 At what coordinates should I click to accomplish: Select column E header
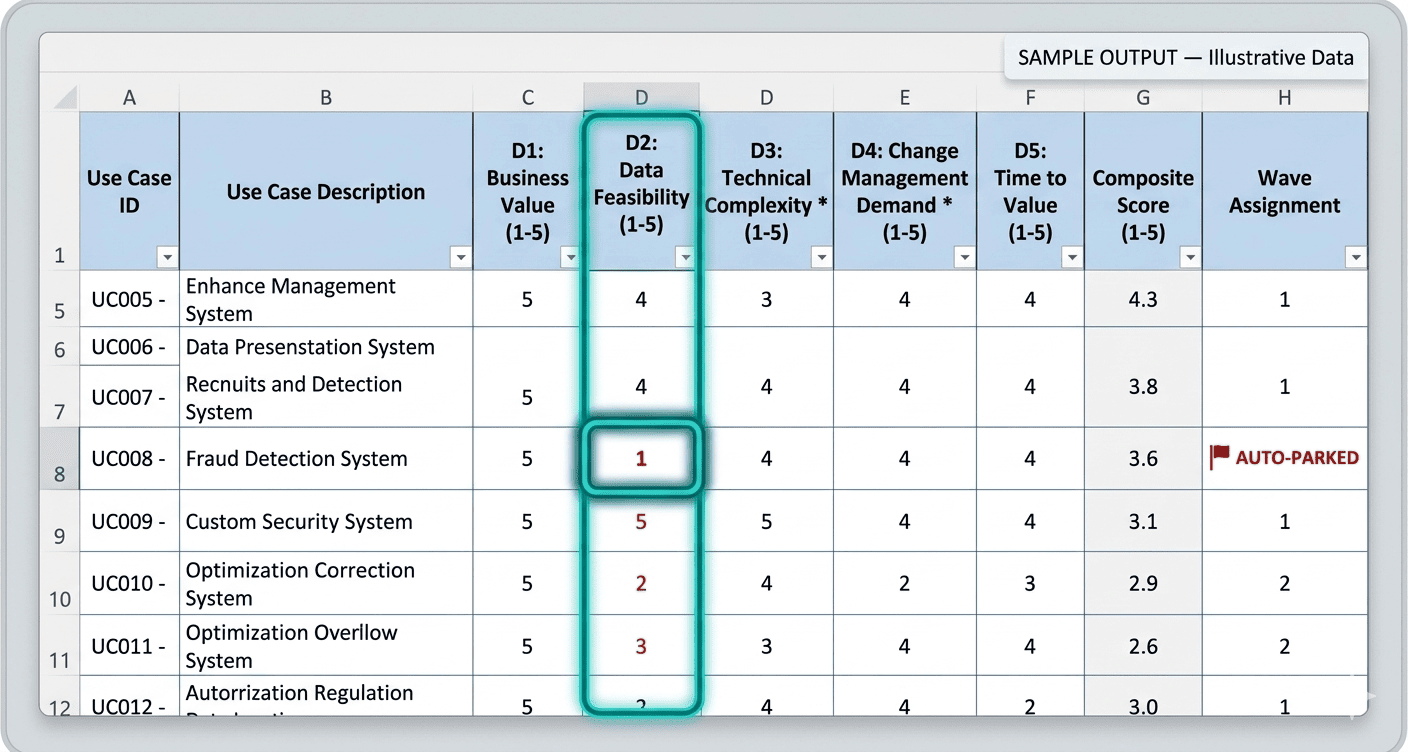point(904,97)
